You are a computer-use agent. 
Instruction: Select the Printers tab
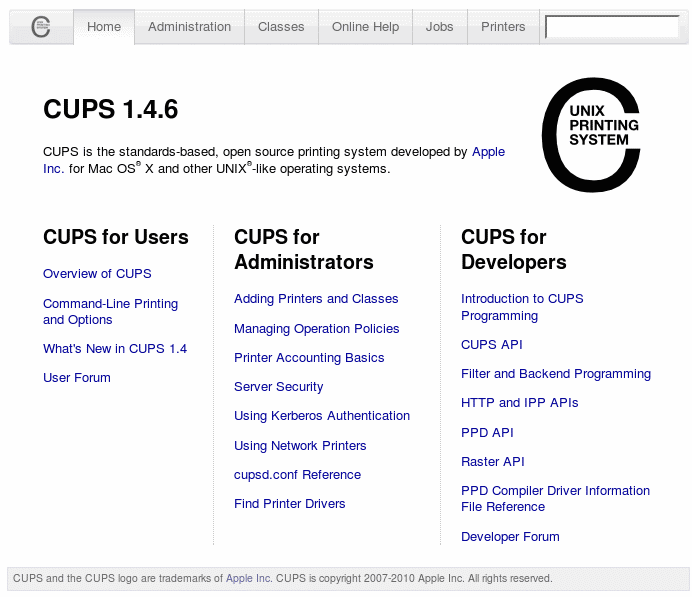pos(503,27)
